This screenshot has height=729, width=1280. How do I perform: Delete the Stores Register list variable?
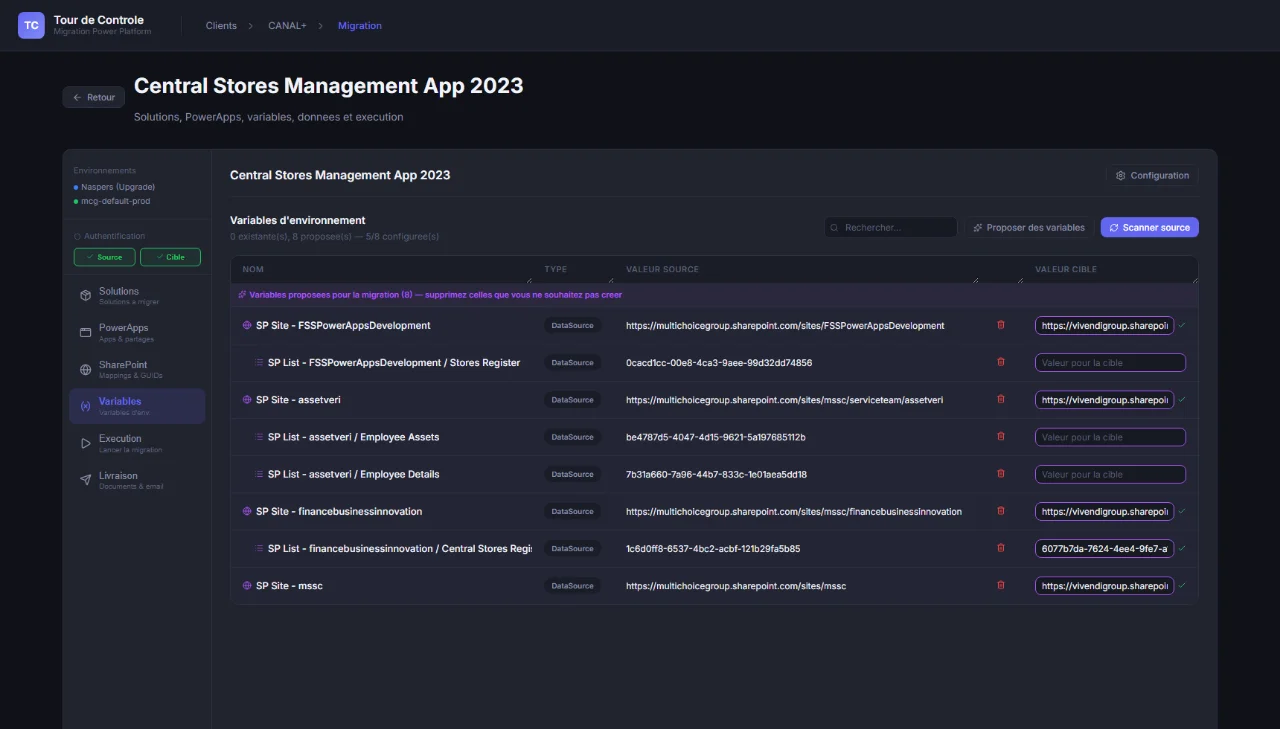pos(1001,362)
